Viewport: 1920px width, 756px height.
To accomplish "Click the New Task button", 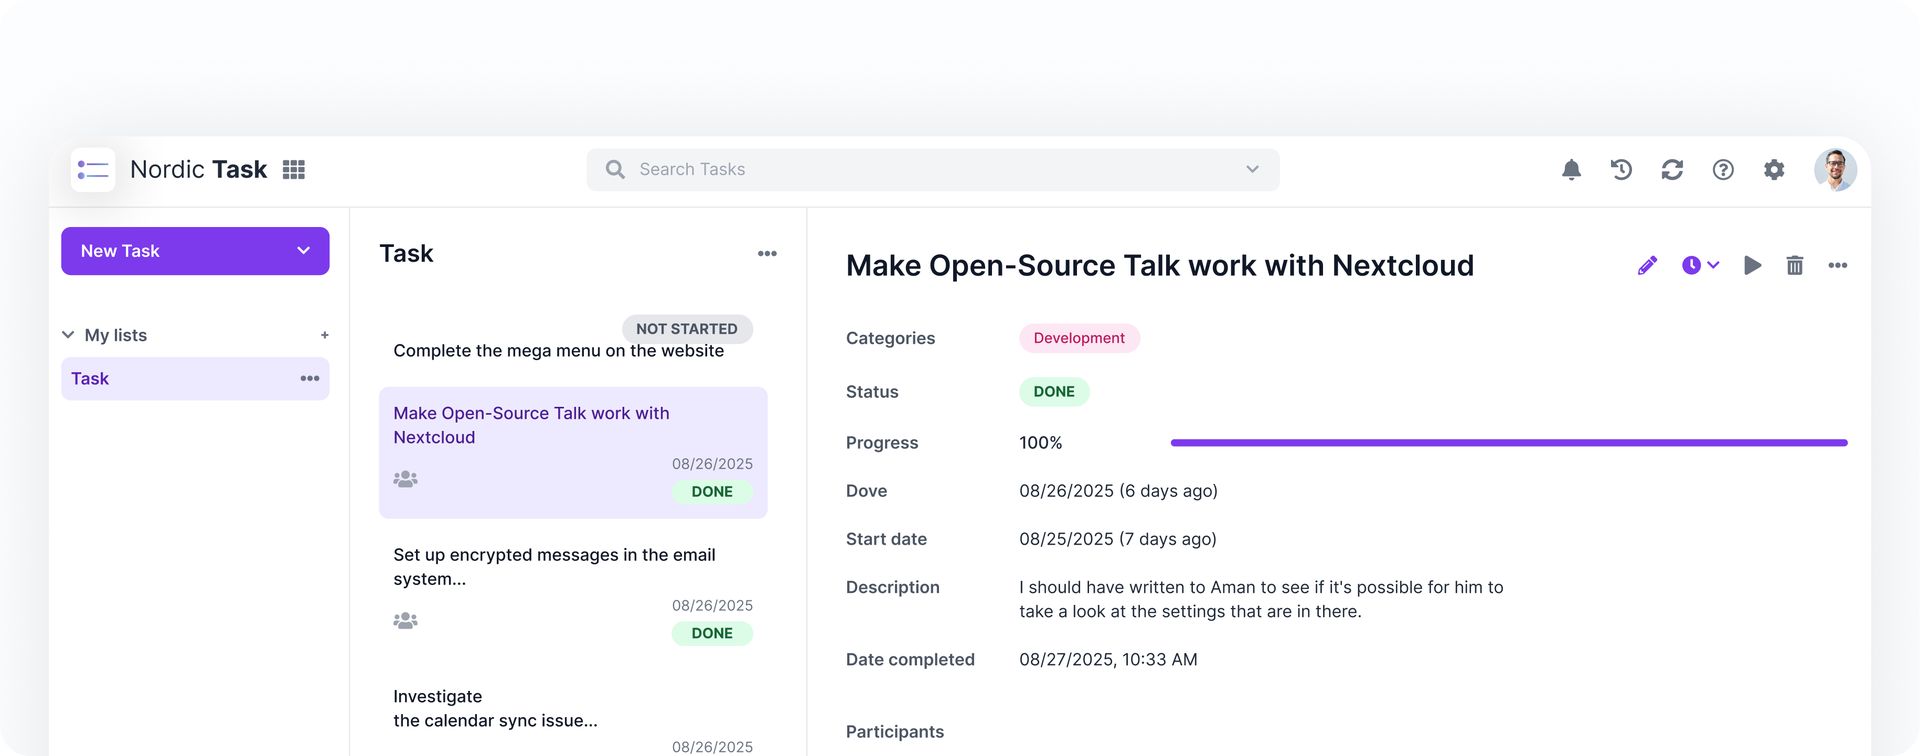I will pos(195,251).
